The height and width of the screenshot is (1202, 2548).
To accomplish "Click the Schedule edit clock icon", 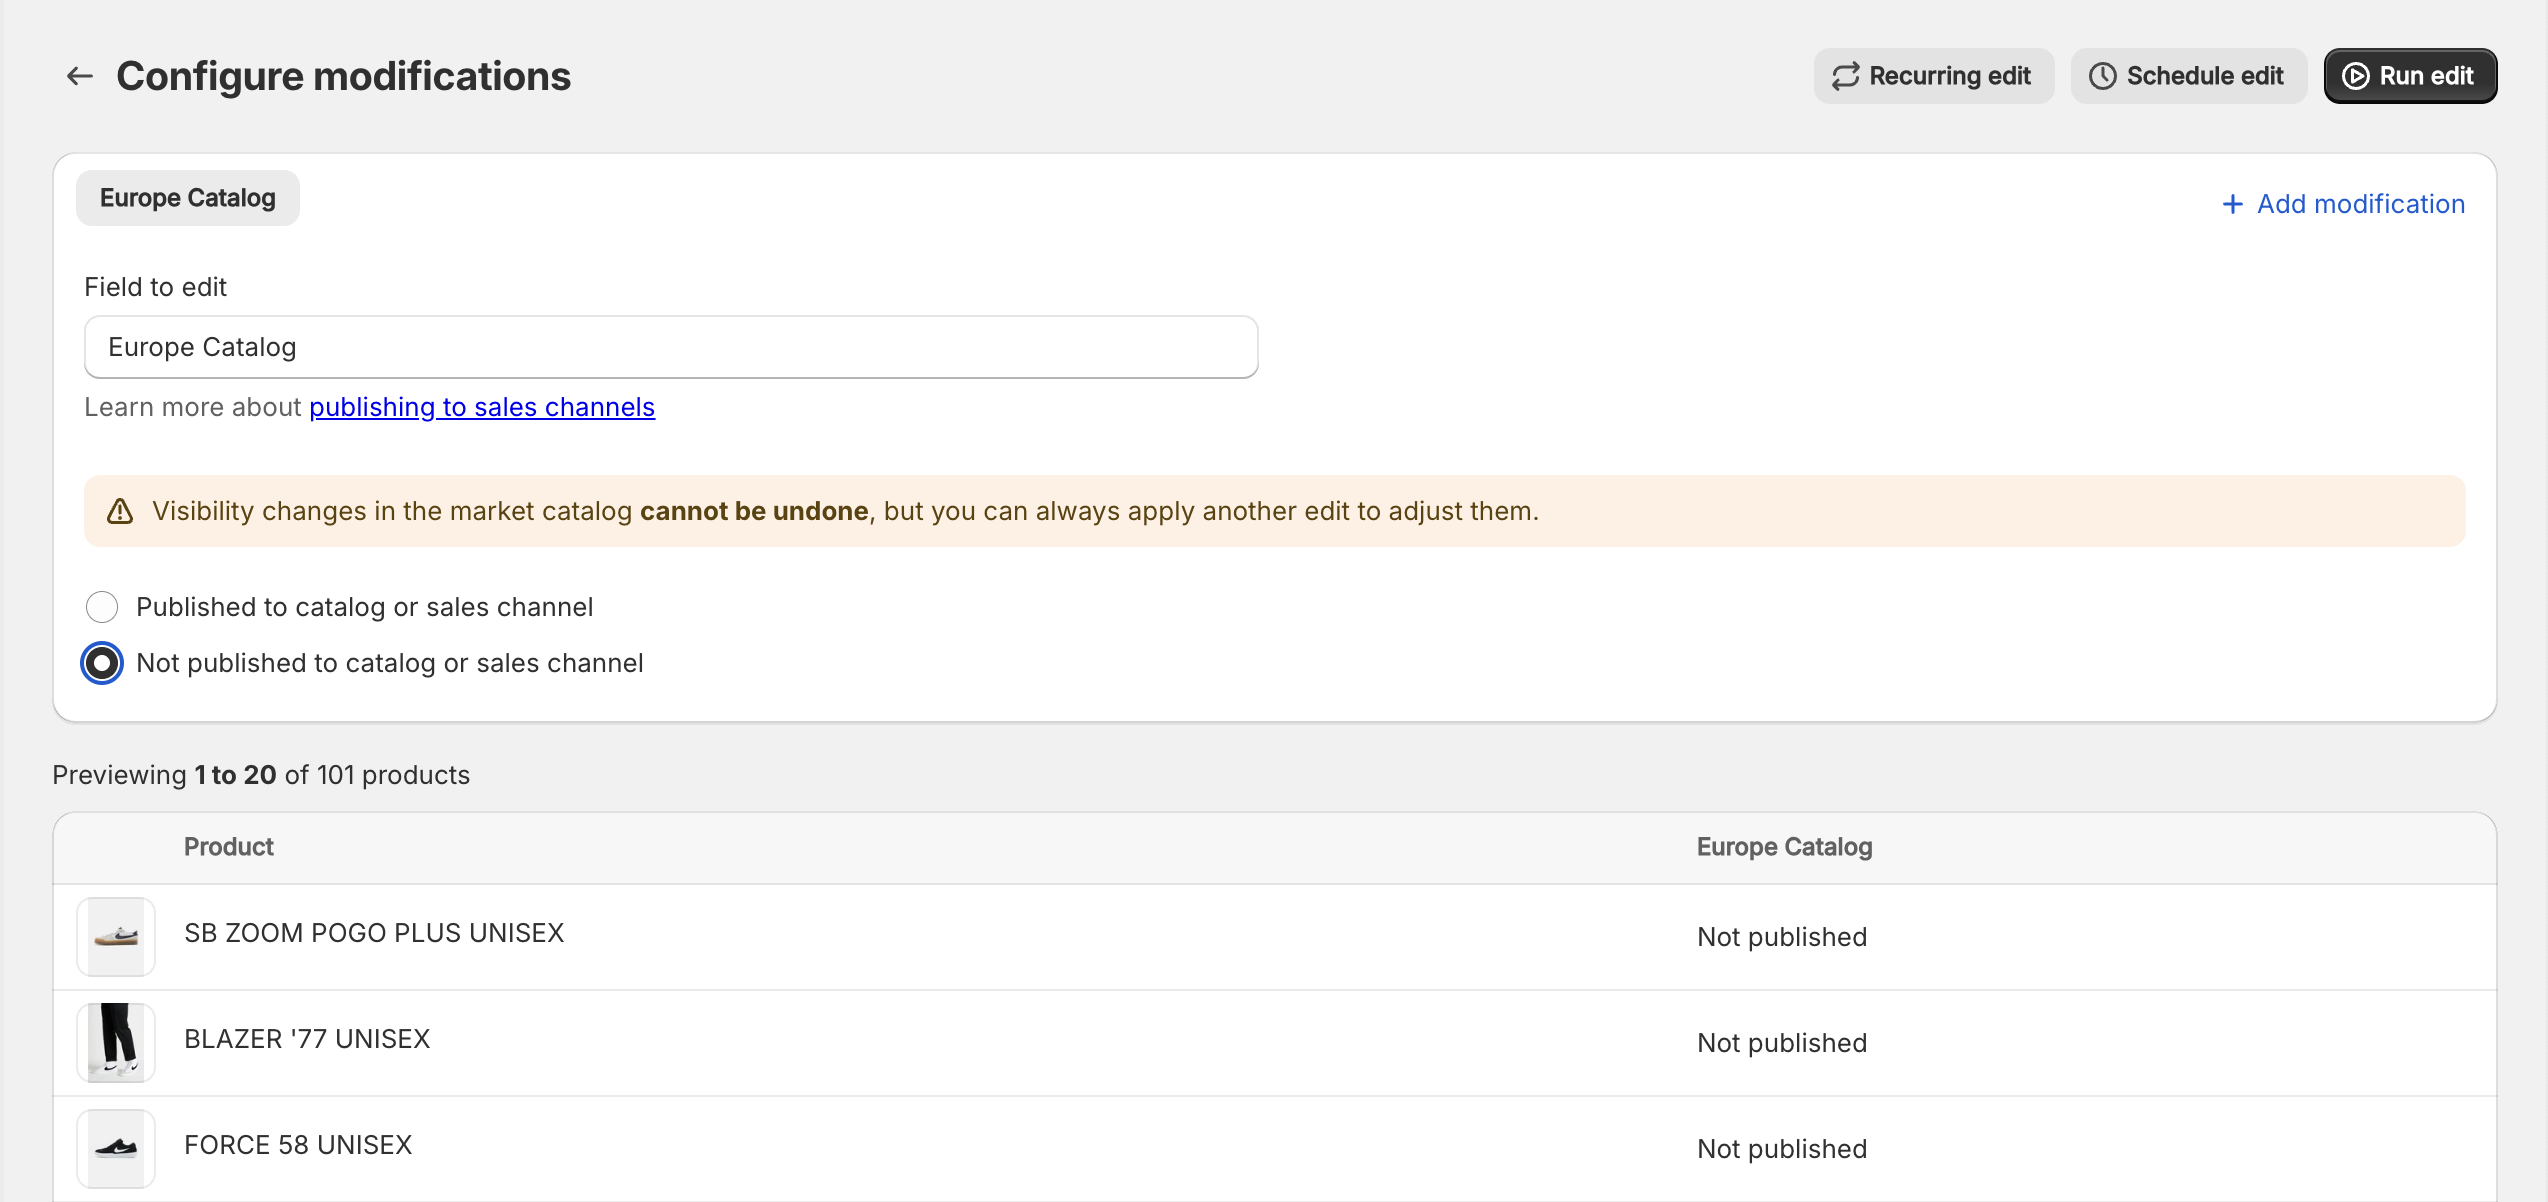I will (2102, 76).
